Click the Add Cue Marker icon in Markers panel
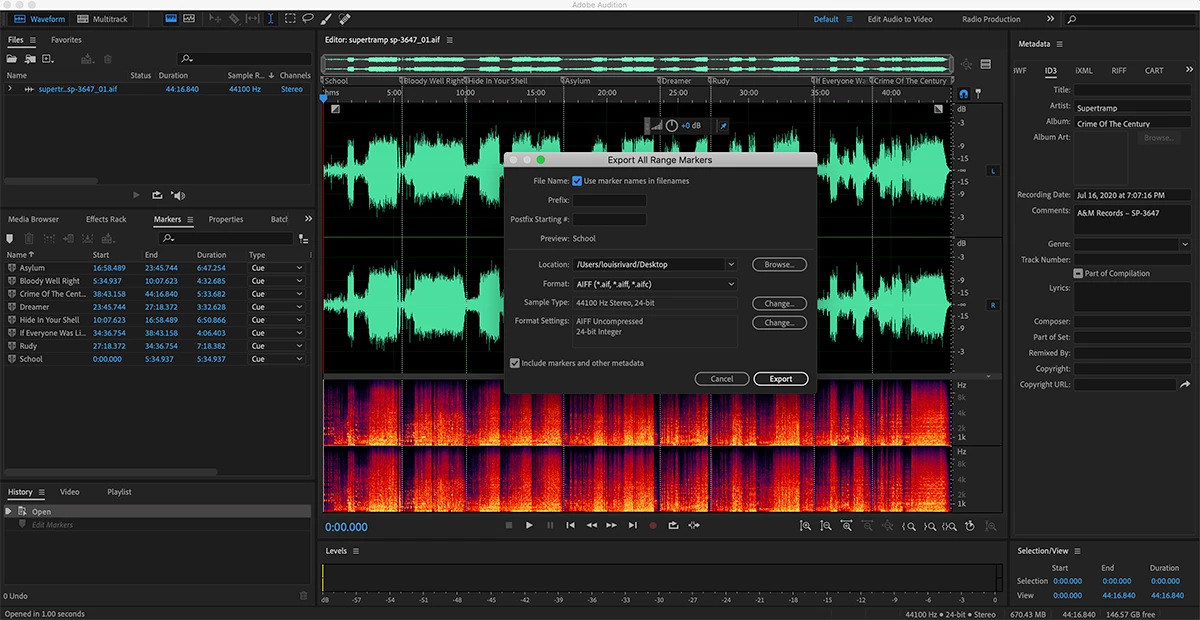The width and height of the screenshot is (1200, 620). (10, 238)
